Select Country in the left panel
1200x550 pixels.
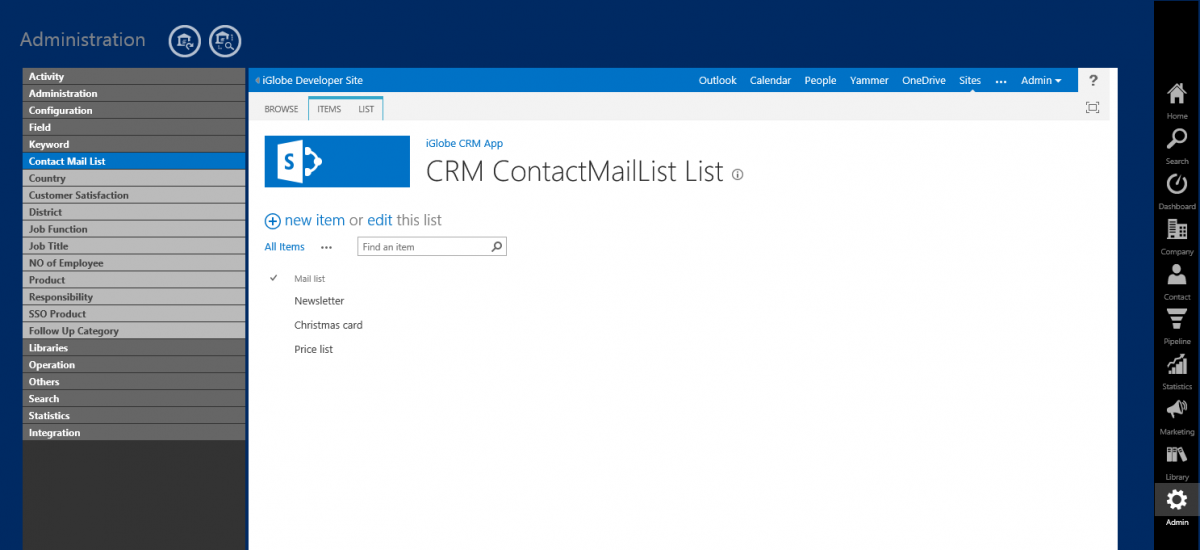pos(134,178)
